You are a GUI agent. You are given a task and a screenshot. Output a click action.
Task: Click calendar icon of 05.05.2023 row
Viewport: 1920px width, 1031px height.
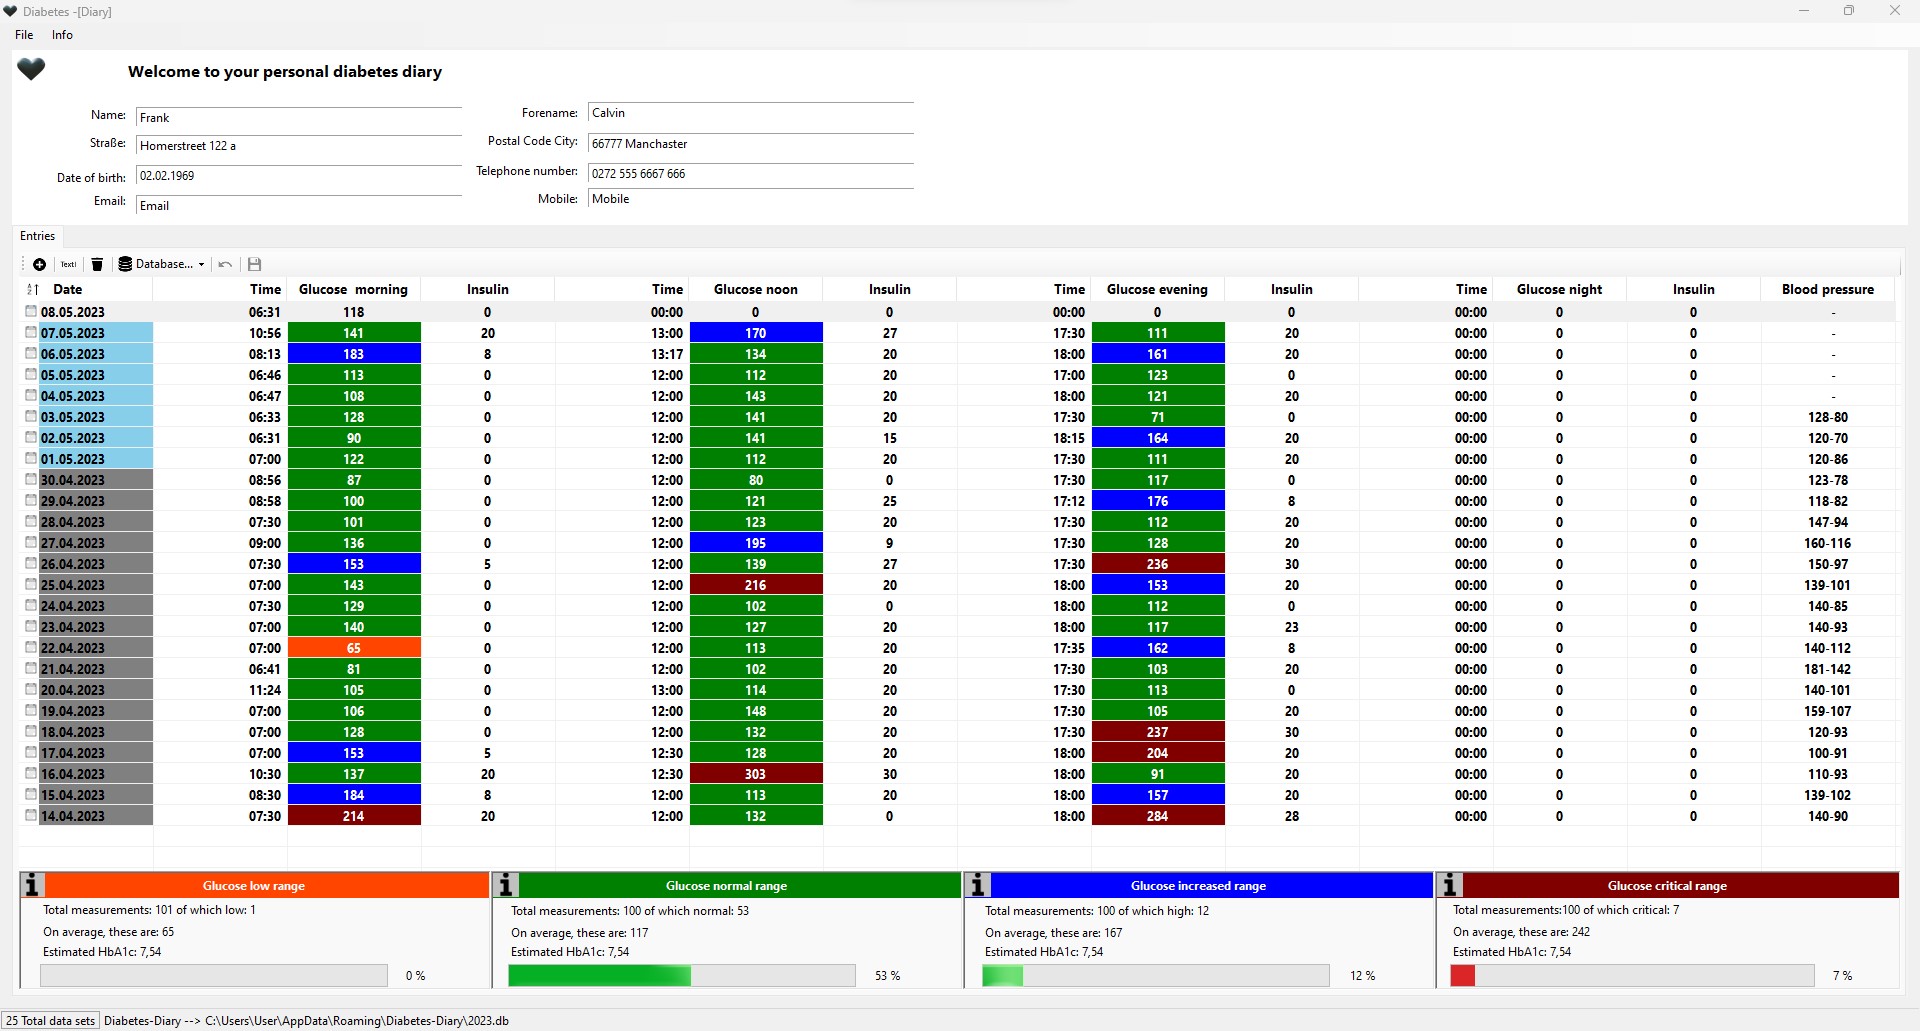31,375
